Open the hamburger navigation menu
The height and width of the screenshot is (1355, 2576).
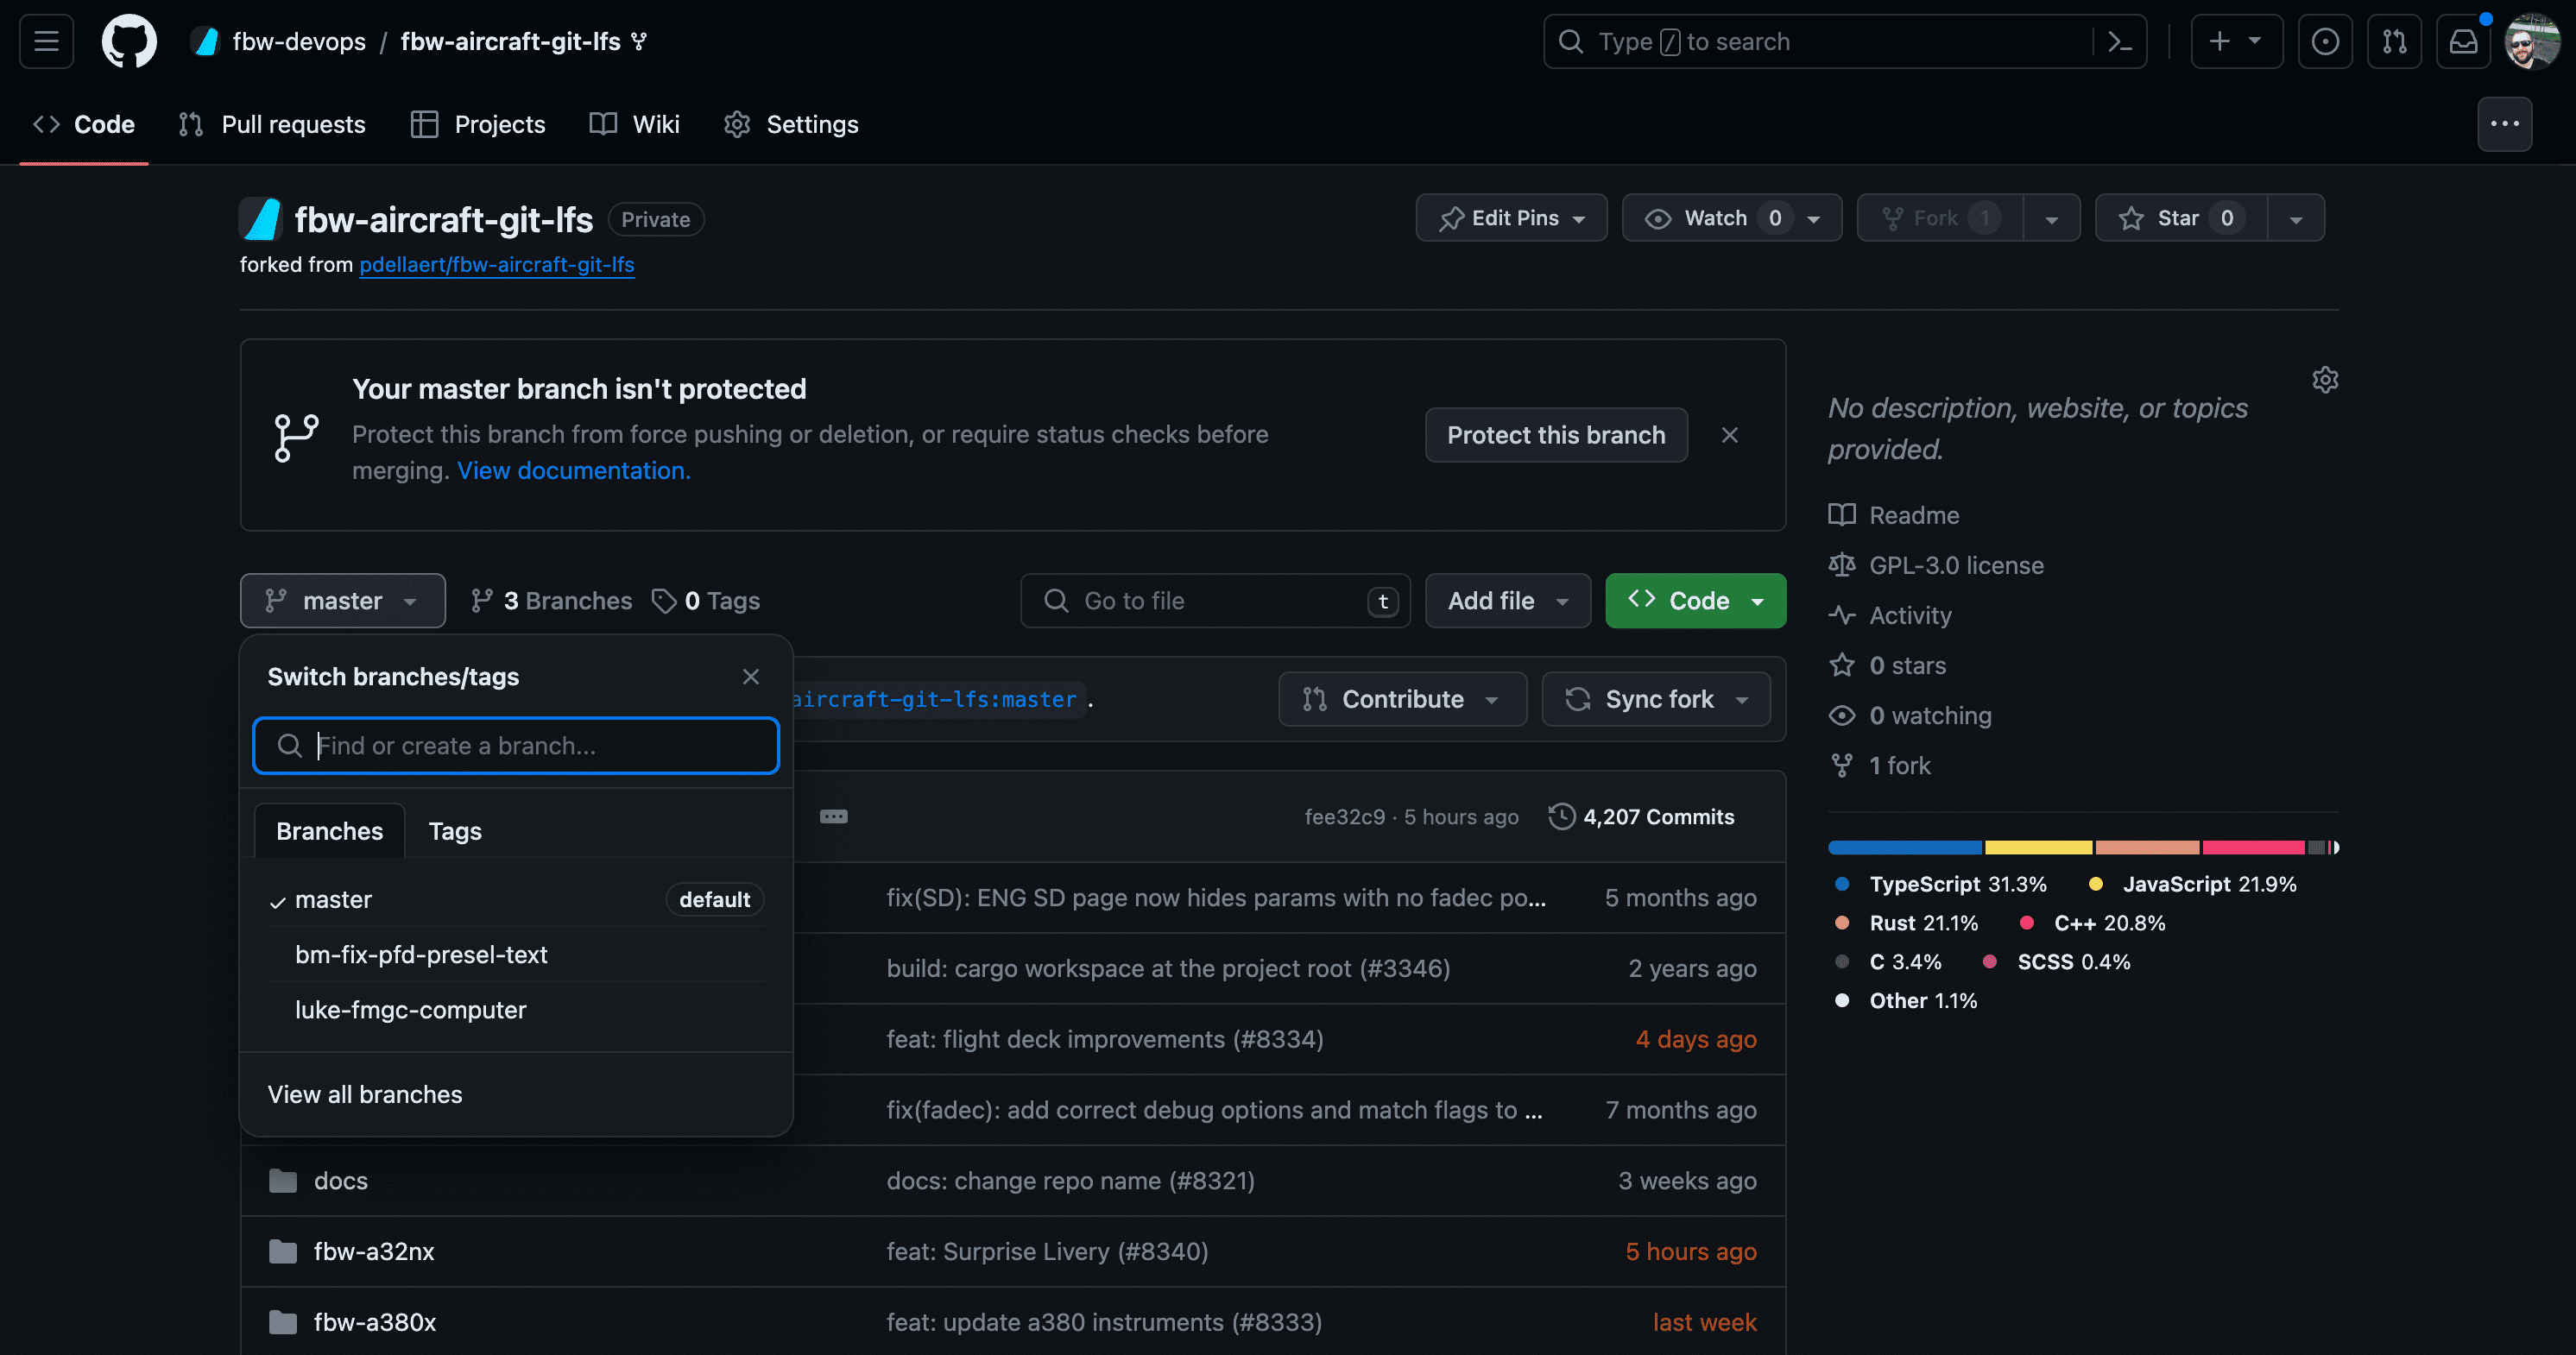[46, 41]
